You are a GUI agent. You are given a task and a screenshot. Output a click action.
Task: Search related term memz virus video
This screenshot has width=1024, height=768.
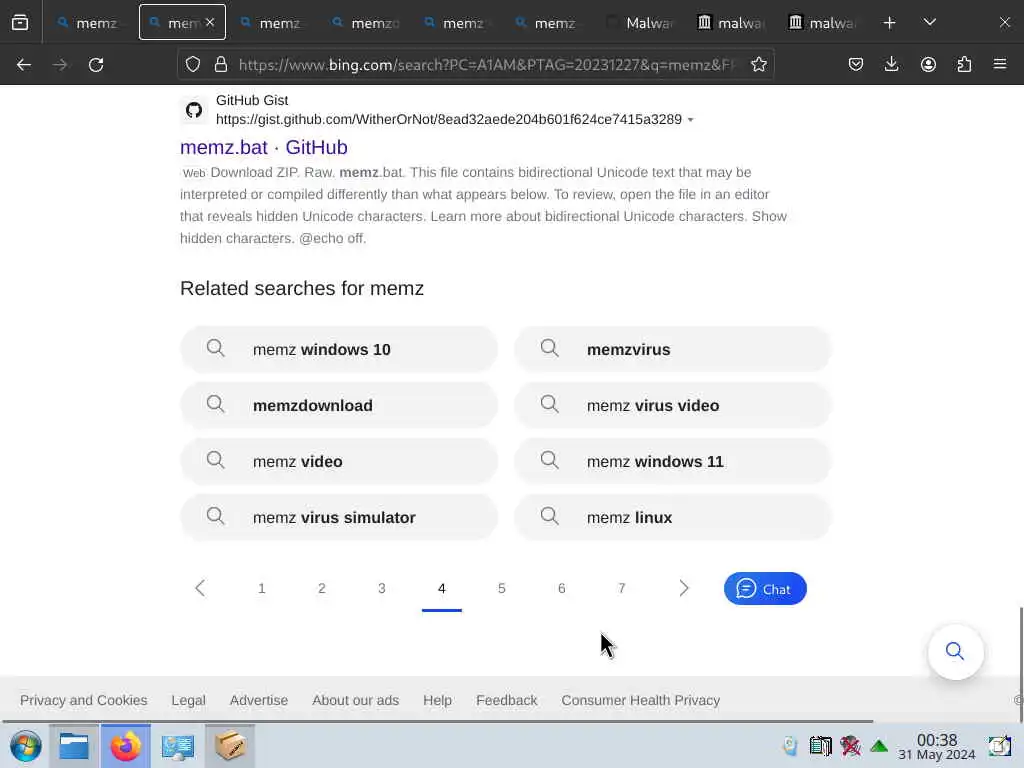tap(673, 406)
